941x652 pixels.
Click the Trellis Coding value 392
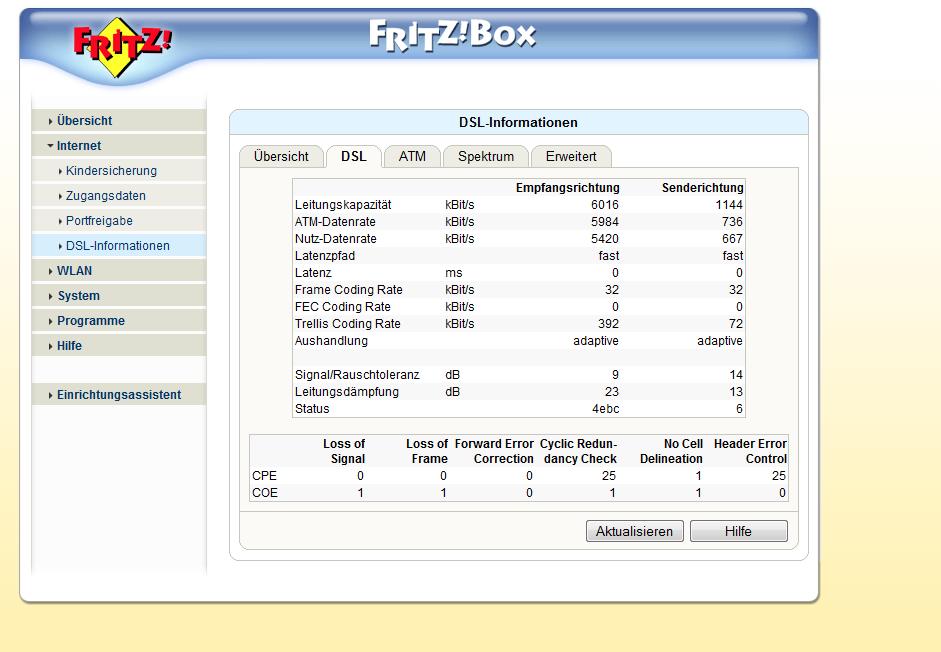click(x=609, y=324)
